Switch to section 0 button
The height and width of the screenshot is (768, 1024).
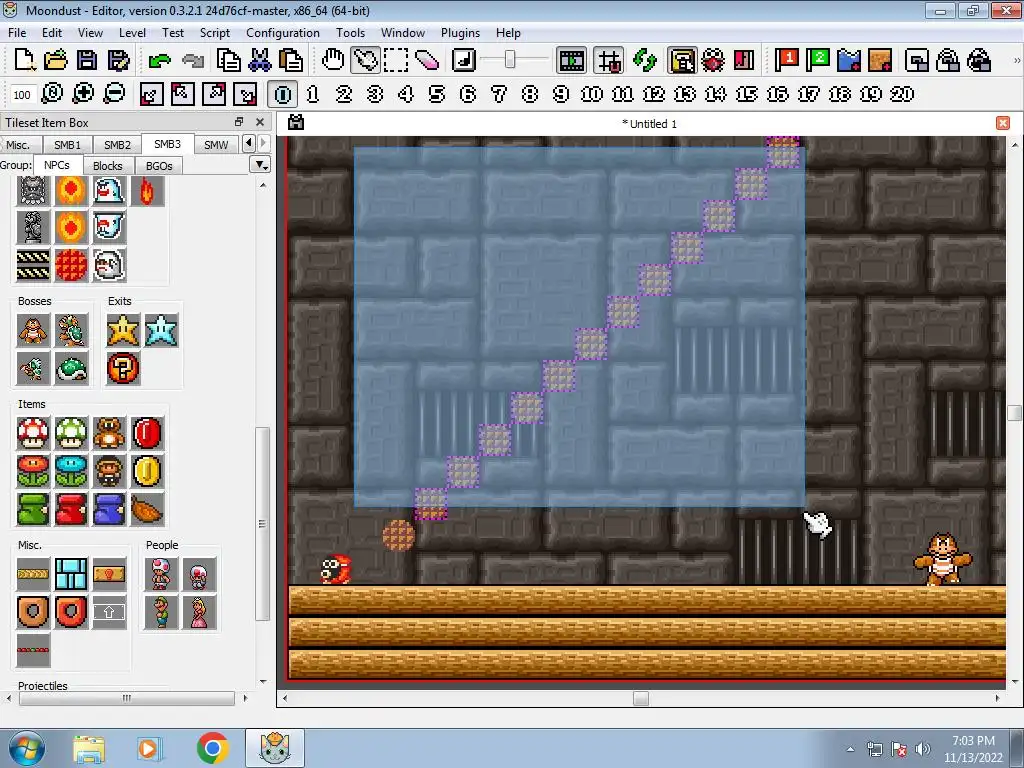[283, 94]
